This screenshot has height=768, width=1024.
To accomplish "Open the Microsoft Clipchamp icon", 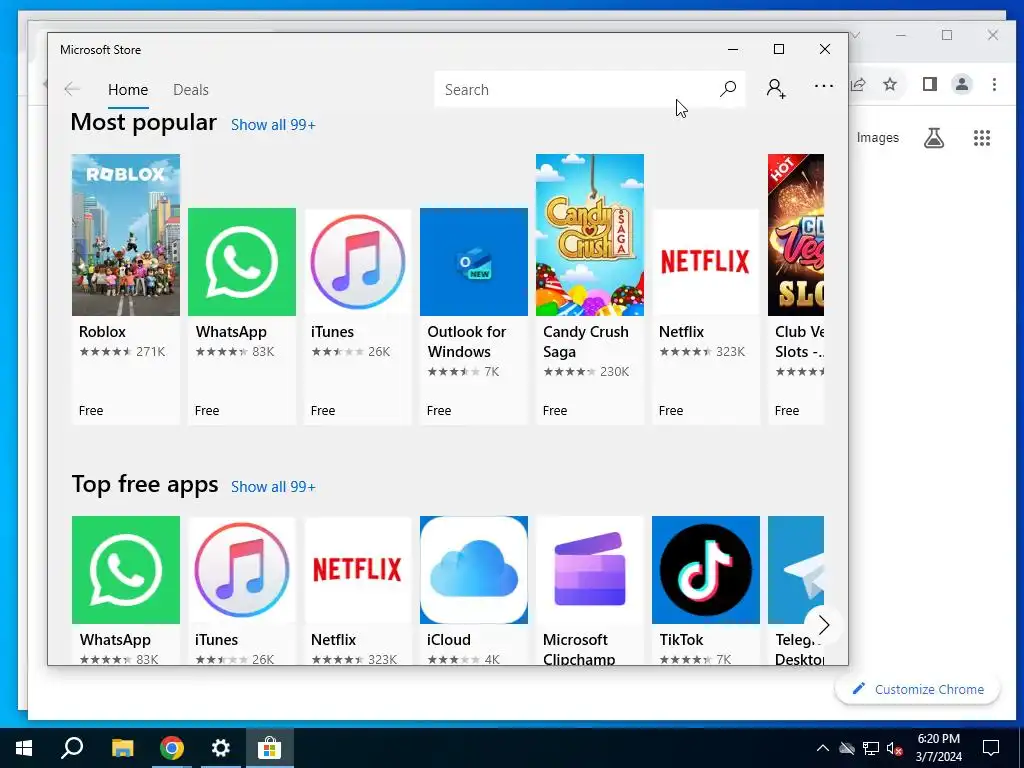I will 590,570.
